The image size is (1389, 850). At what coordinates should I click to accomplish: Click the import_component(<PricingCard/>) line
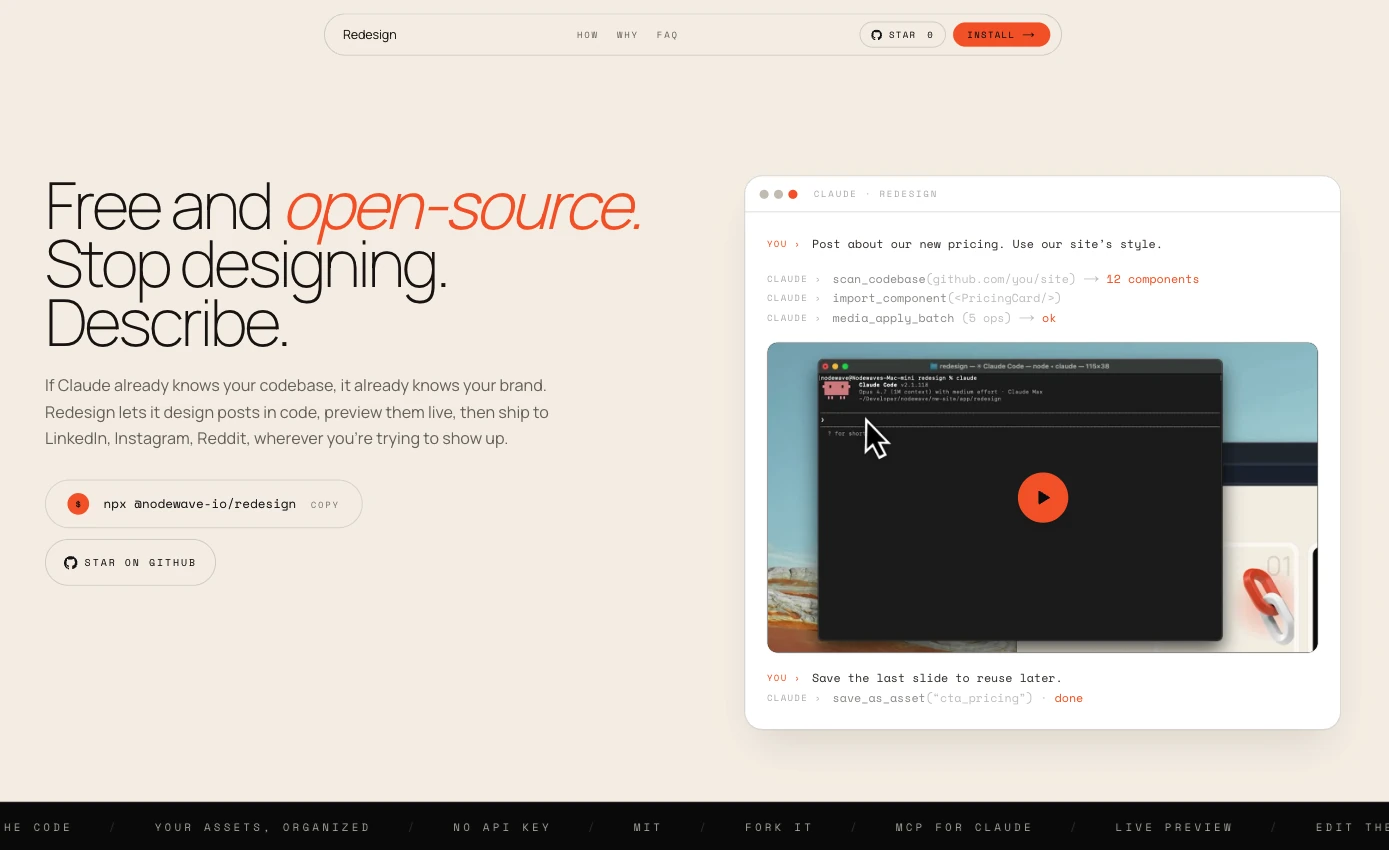click(x=947, y=298)
